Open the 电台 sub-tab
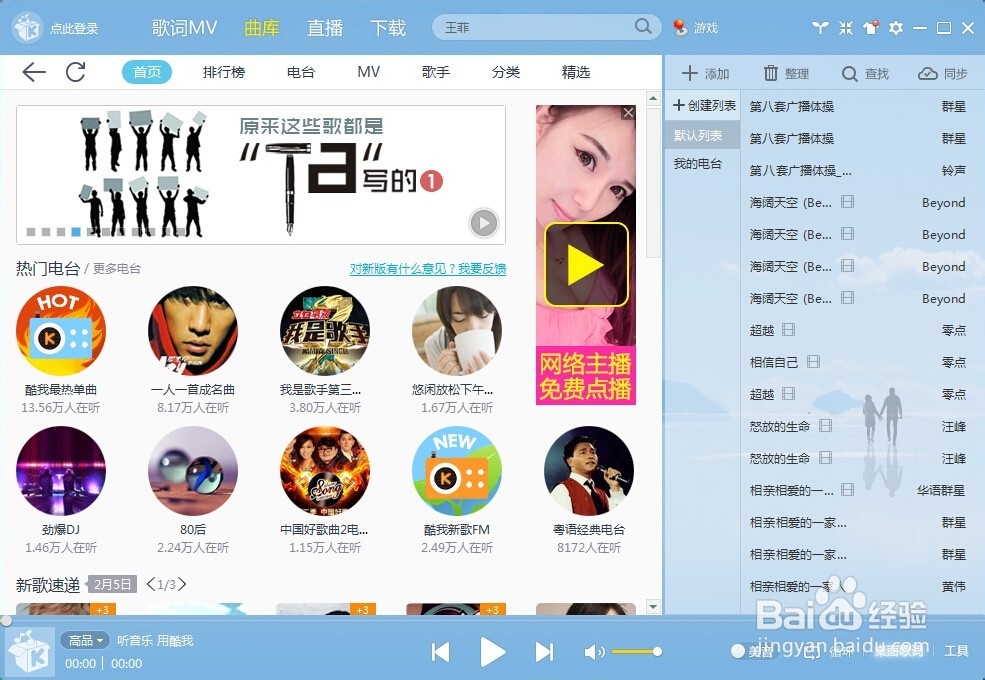Viewport: 985px width, 680px height. [x=300, y=72]
